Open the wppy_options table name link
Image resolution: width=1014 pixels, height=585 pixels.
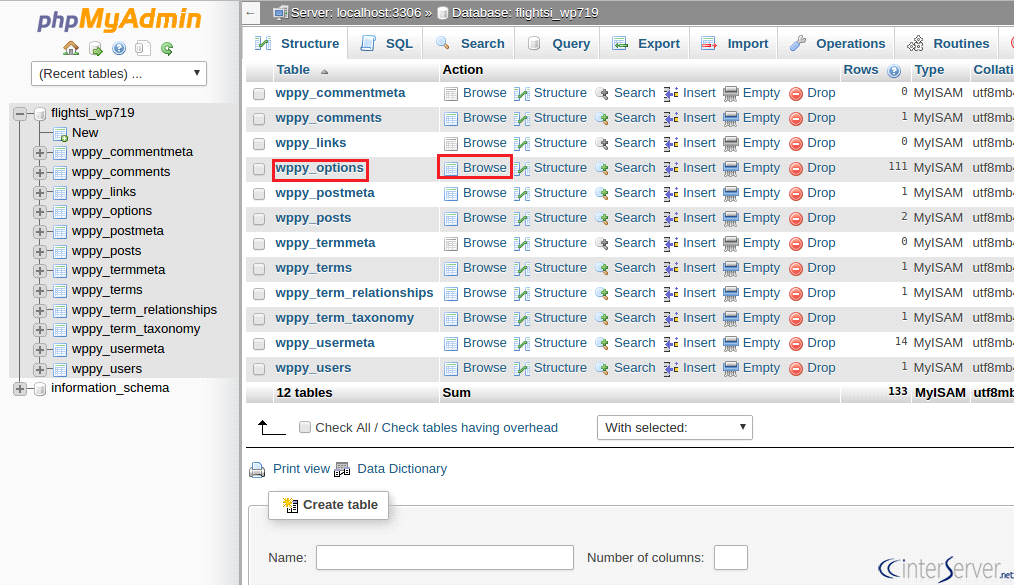pos(319,168)
